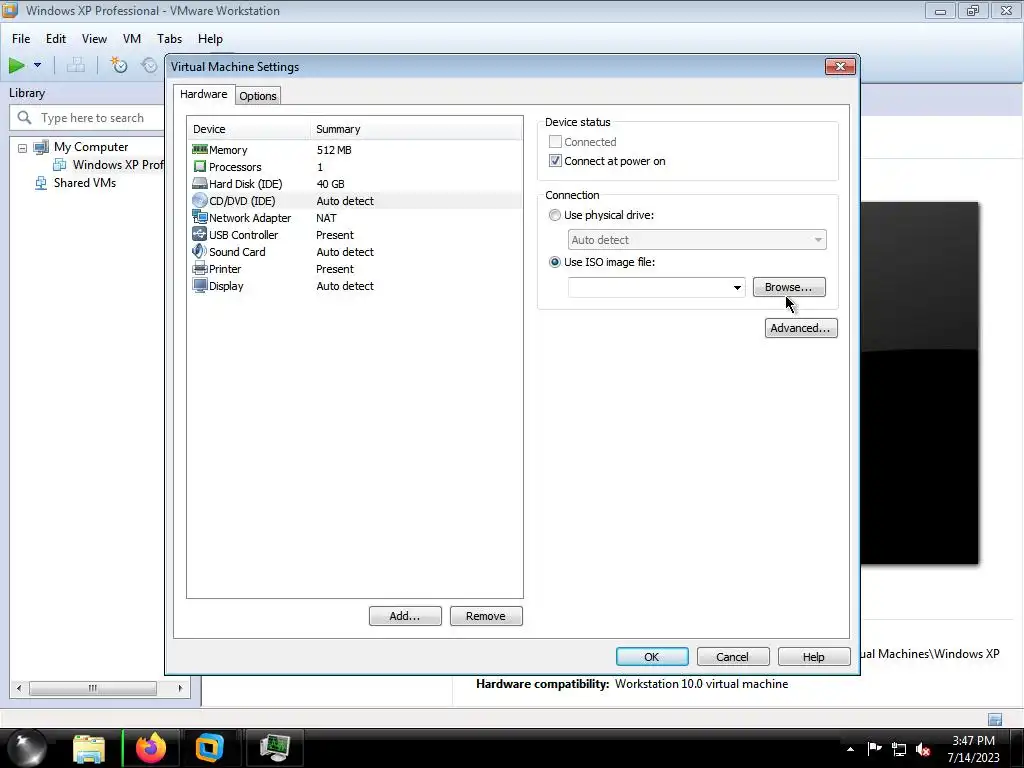The image size is (1024, 768).
Task: Open the Auto detect physical drive dropdown
Action: click(x=697, y=240)
